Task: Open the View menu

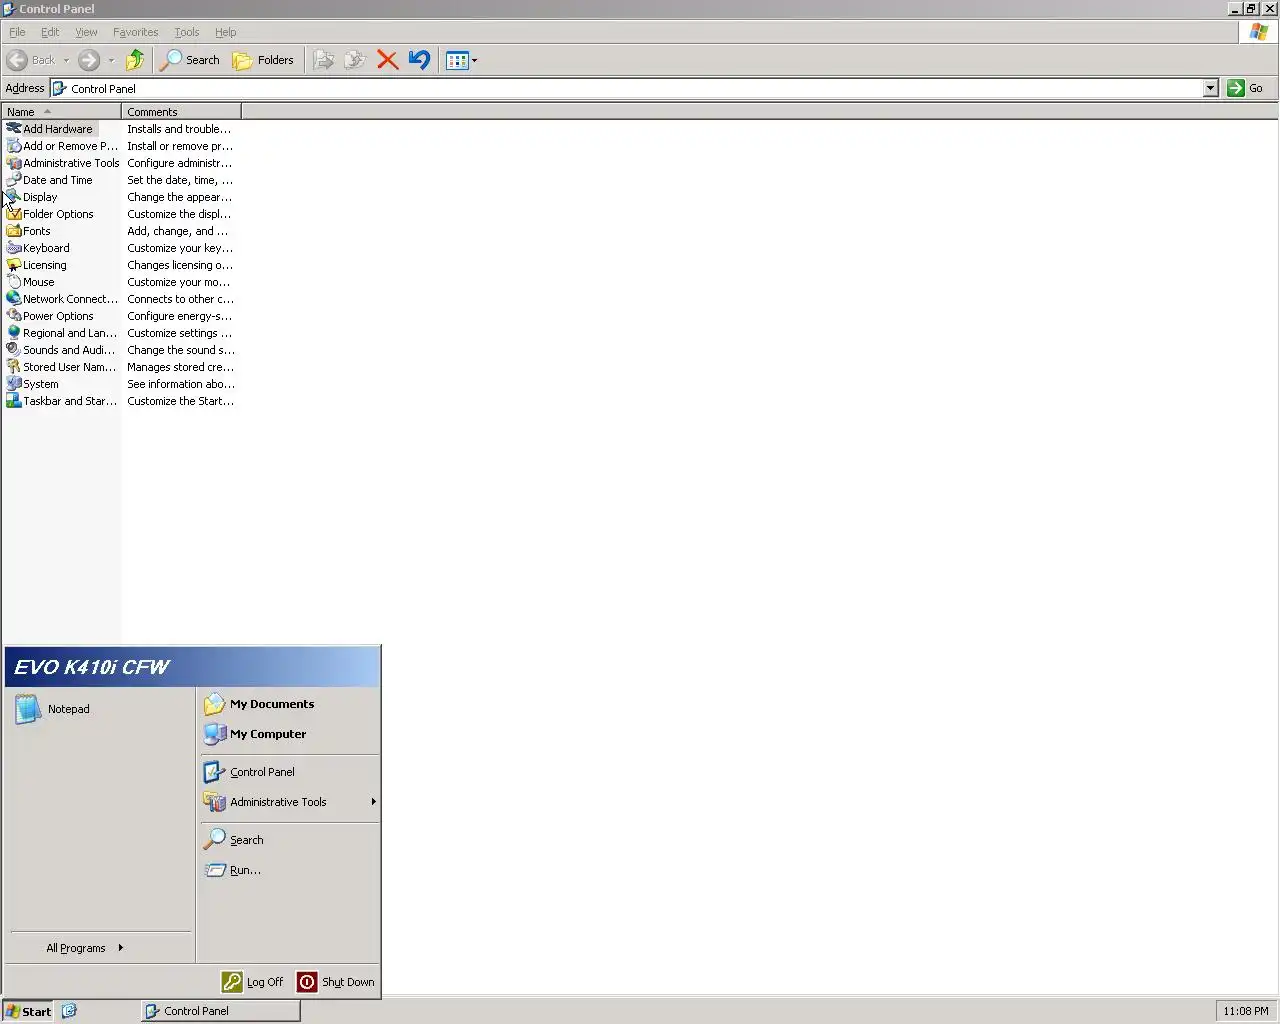Action: click(86, 32)
